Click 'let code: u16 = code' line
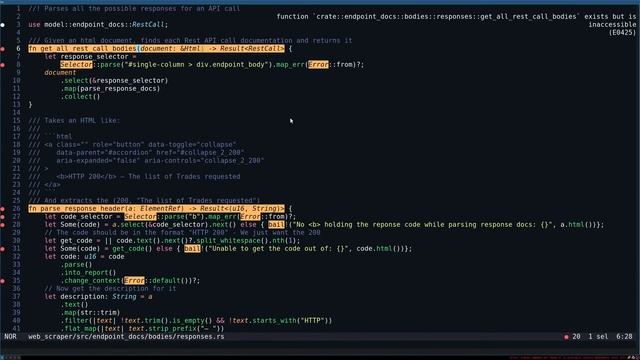Image resolution: width=640 pixels, height=360 pixels. (x=84, y=256)
